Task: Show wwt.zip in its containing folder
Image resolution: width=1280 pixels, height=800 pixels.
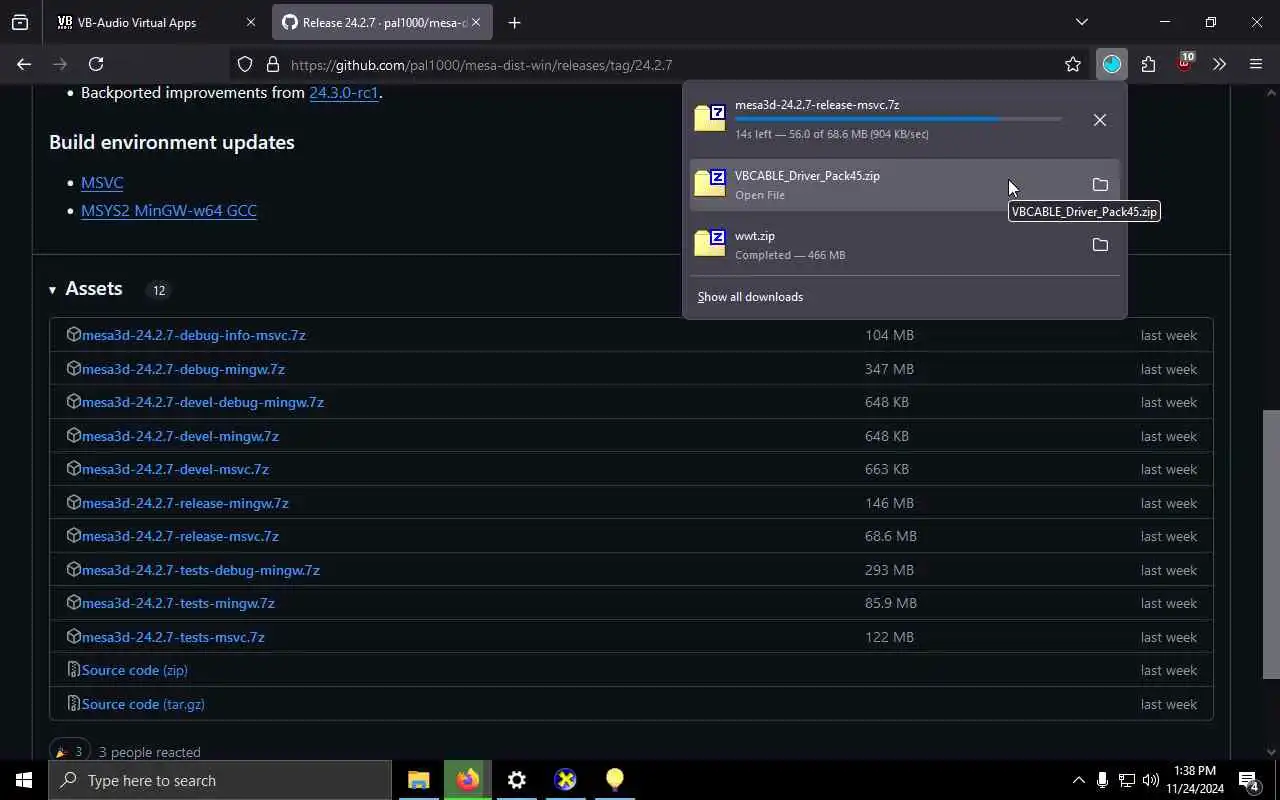Action: 1100,245
